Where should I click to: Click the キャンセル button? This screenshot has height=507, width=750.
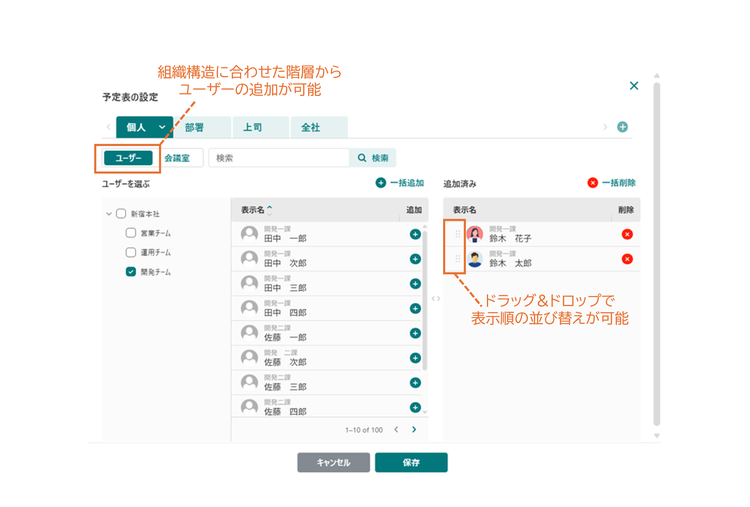pos(333,463)
